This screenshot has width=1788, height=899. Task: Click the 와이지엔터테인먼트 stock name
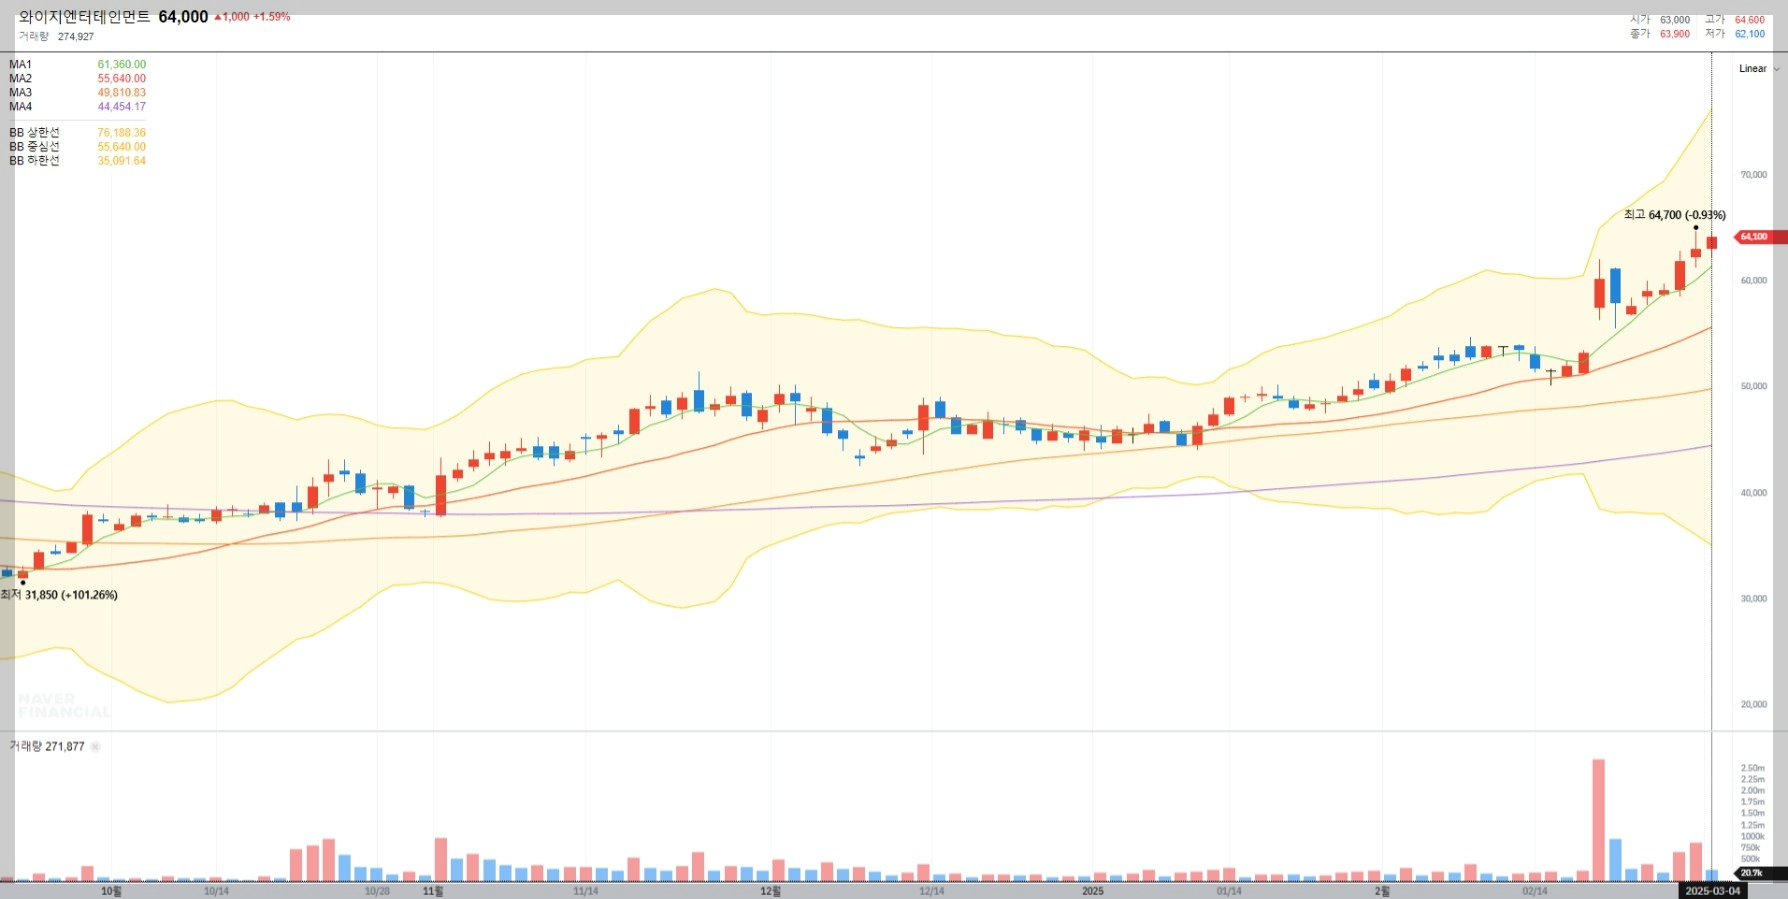84,17
